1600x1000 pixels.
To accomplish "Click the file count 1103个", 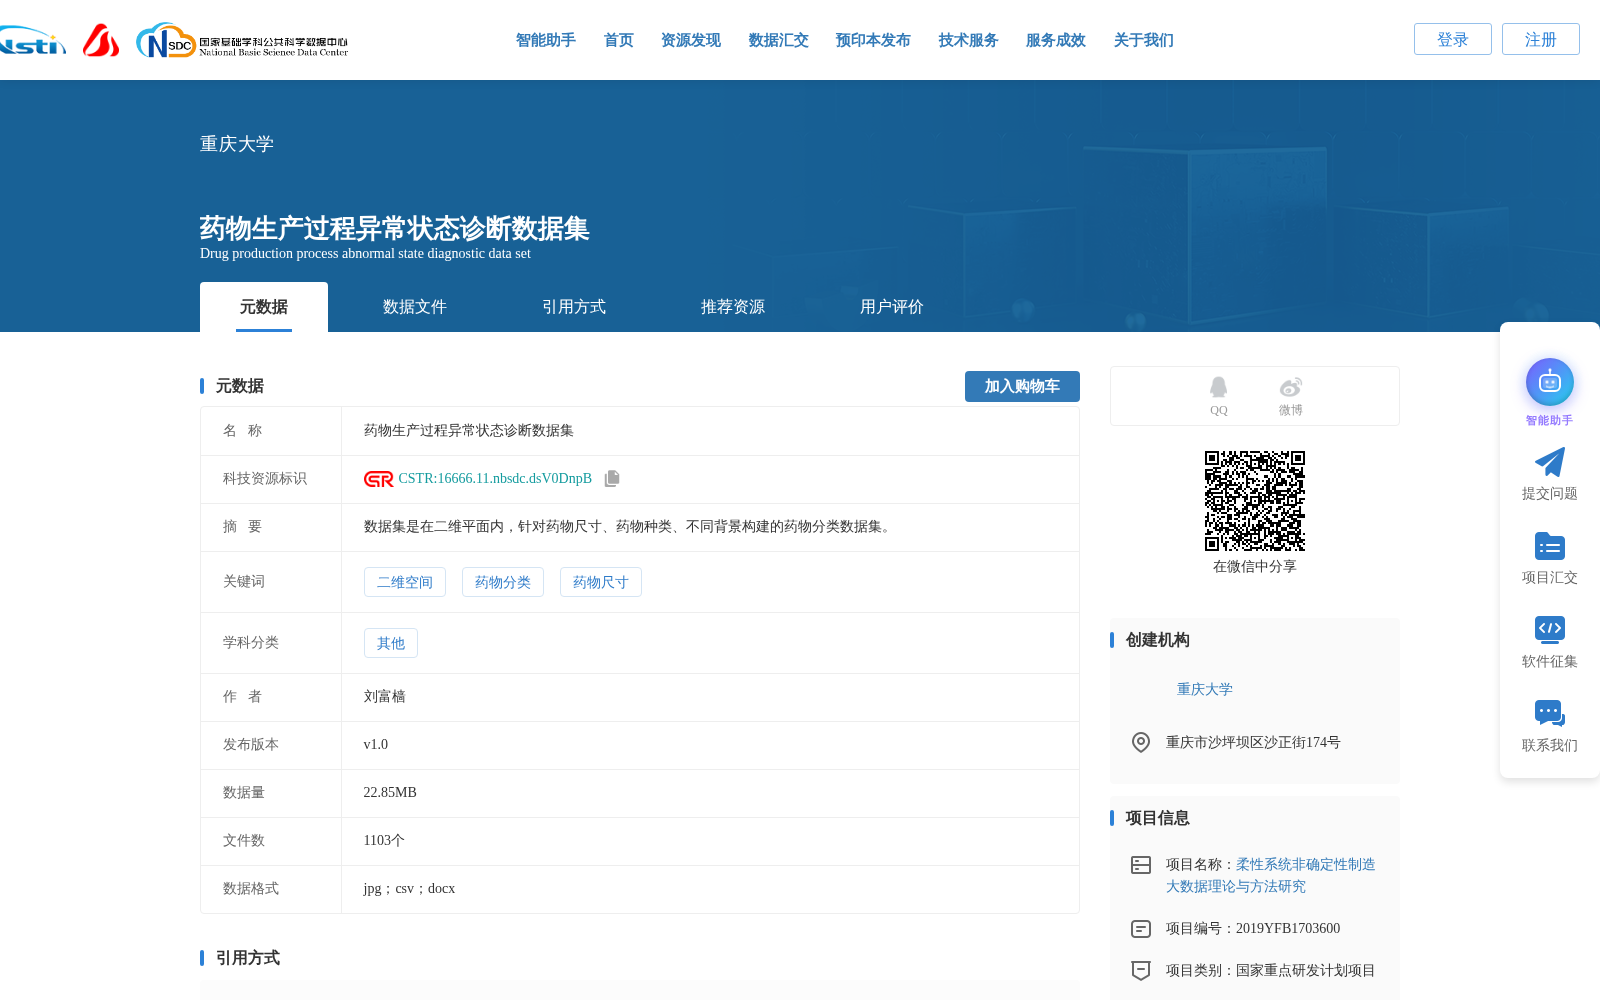I will (x=384, y=841).
